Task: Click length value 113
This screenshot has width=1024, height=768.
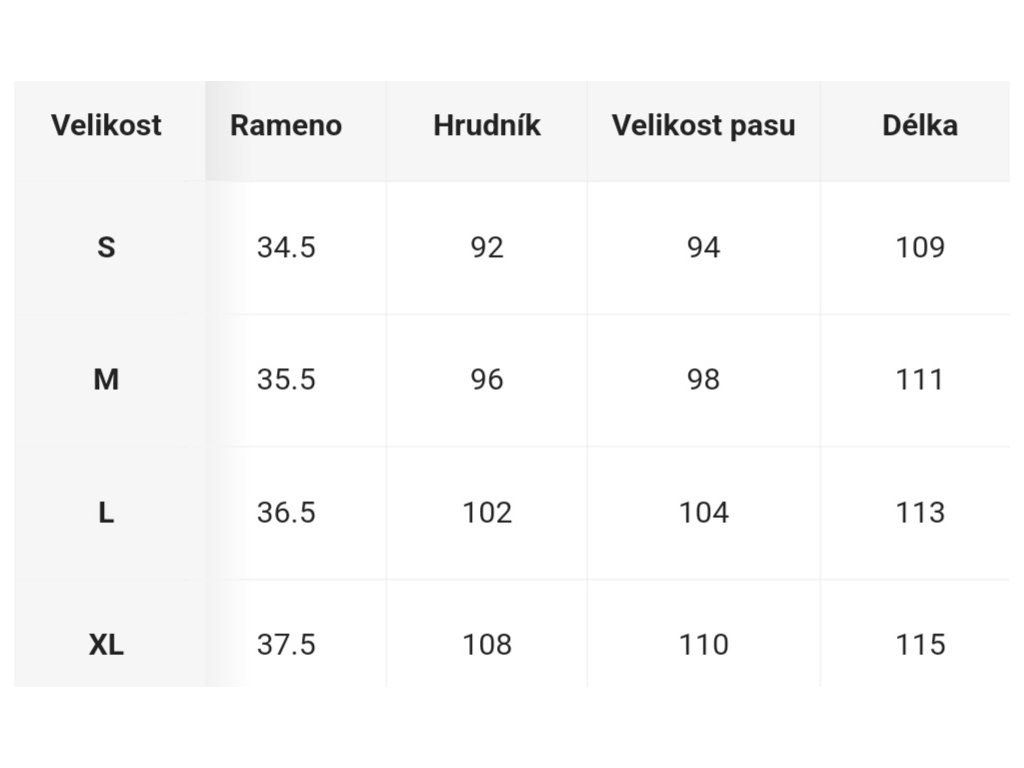Action: coord(920,513)
